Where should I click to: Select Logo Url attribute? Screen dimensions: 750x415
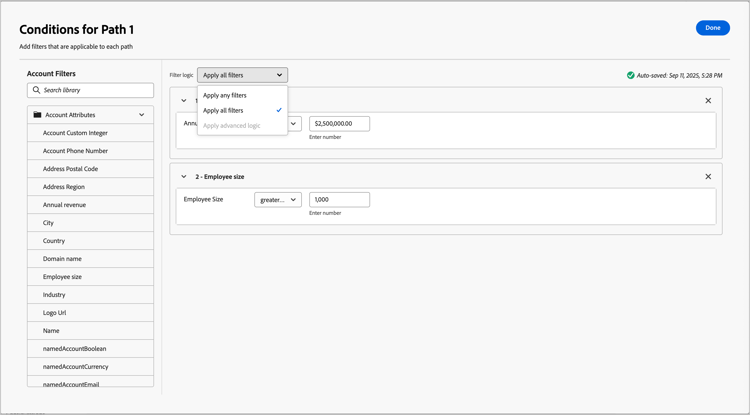click(x=90, y=313)
